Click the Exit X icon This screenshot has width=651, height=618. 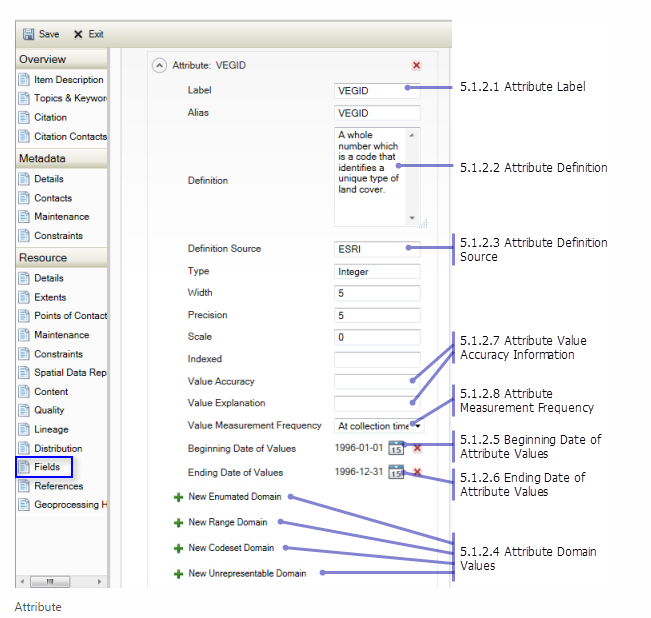(78, 34)
